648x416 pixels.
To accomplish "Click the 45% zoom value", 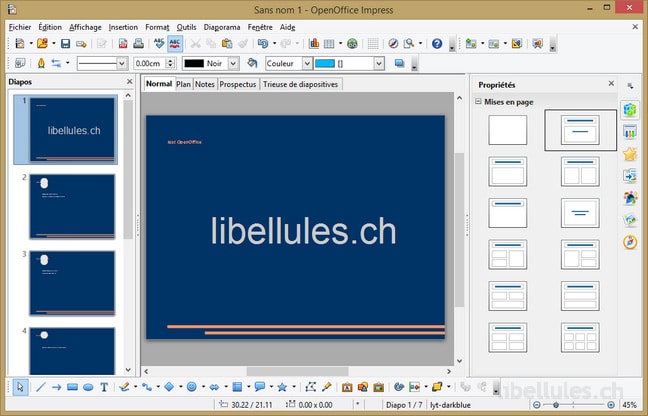I will pos(629,405).
